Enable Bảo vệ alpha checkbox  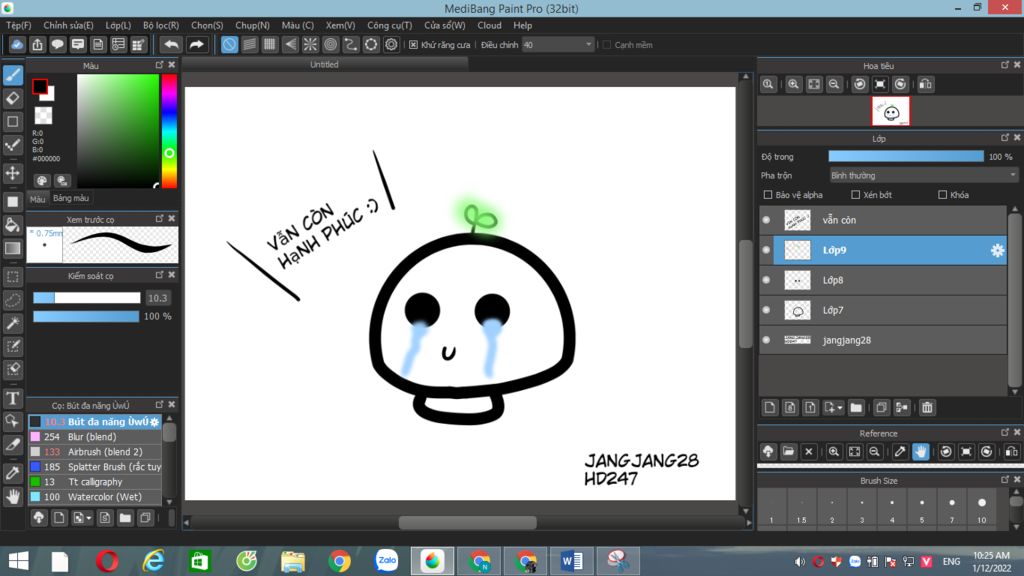pos(768,195)
